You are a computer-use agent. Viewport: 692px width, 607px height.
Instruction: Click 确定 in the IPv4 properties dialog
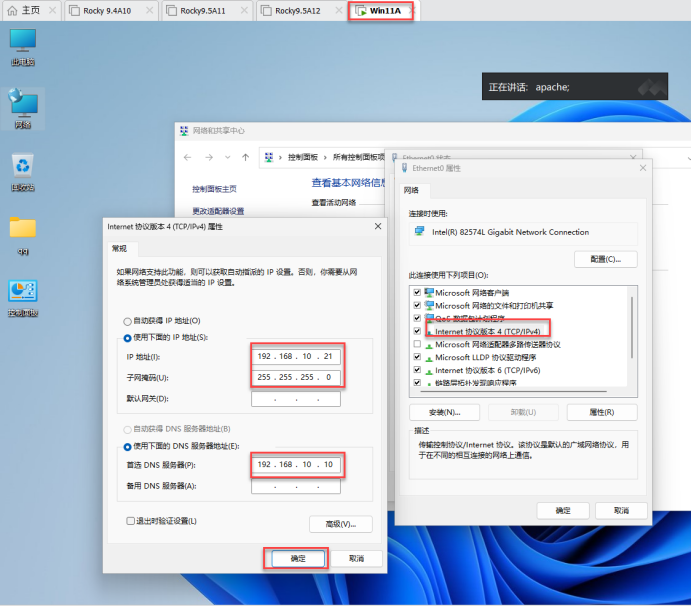click(x=295, y=558)
